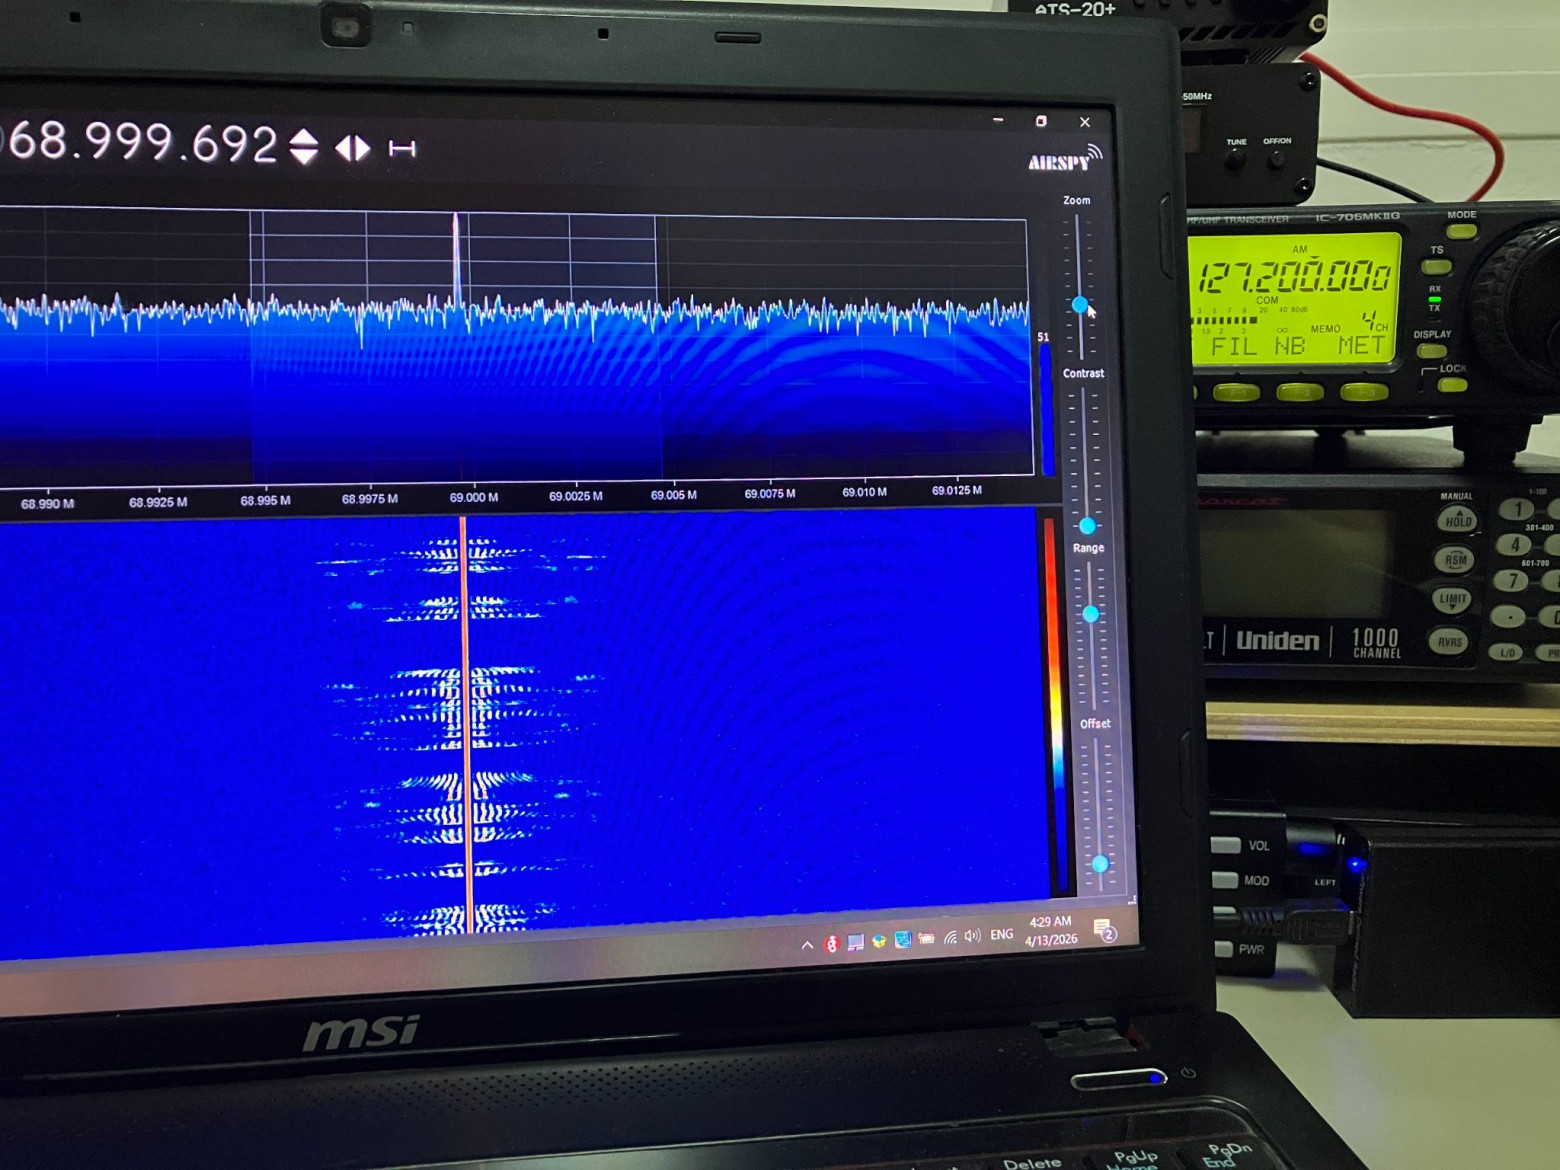
Task: Click the AIRSPY logo
Action: [x=1066, y=158]
